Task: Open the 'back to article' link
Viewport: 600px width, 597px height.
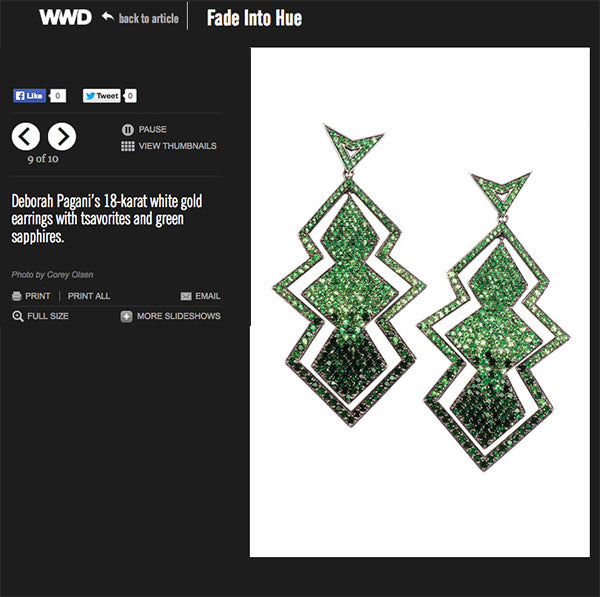Action: point(148,18)
